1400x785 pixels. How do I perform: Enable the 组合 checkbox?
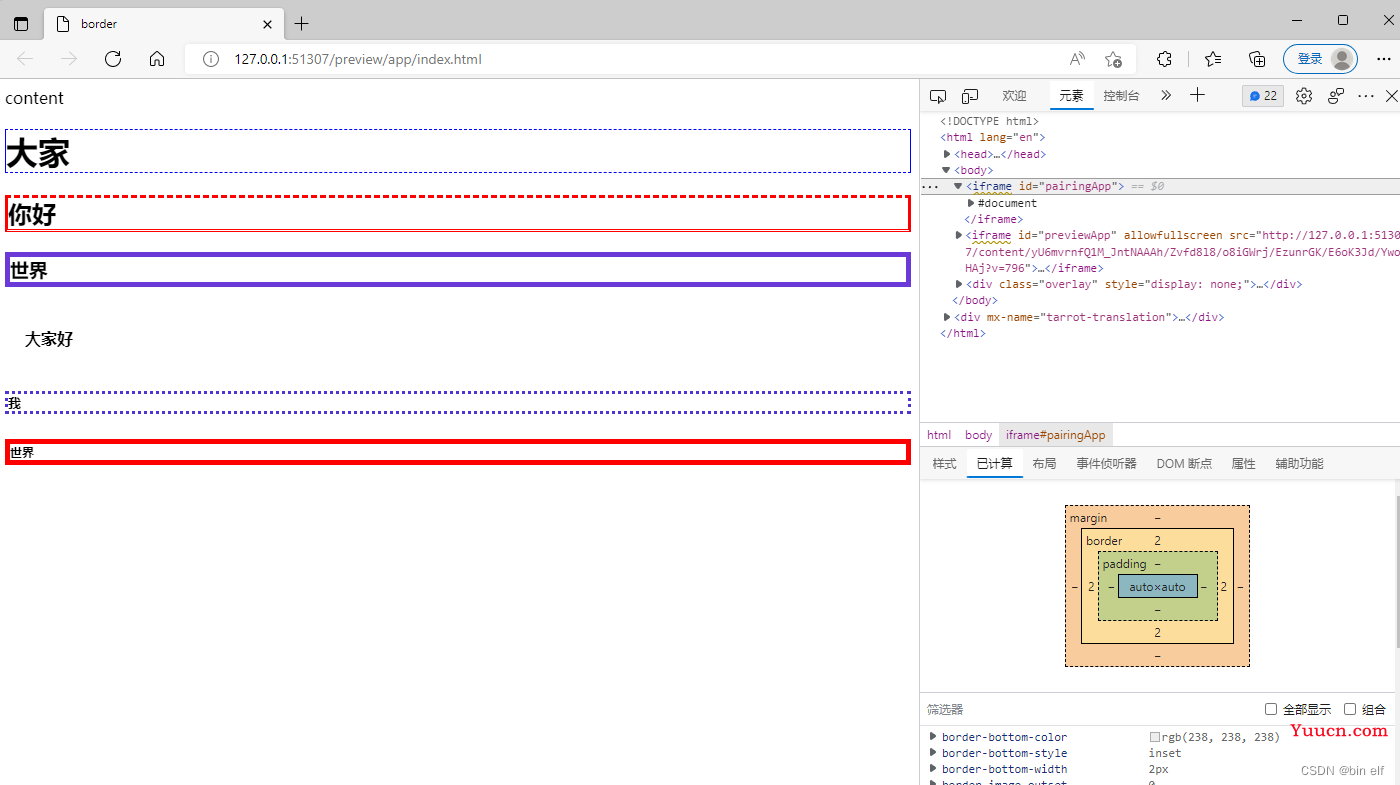(x=1350, y=709)
